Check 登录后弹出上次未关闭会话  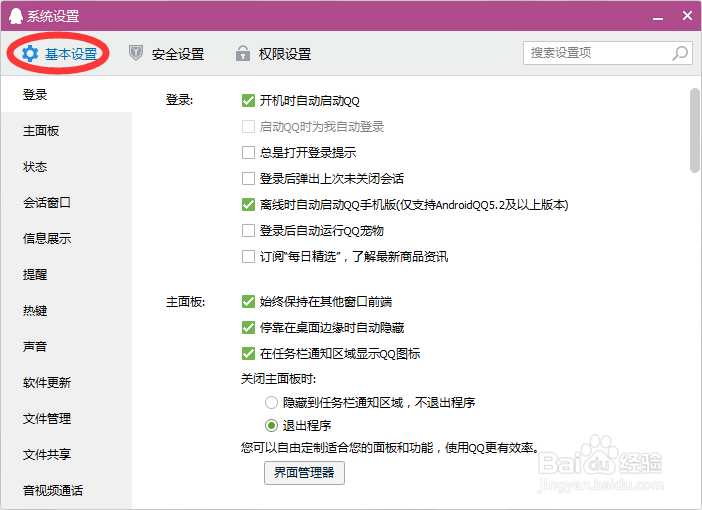[248, 179]
